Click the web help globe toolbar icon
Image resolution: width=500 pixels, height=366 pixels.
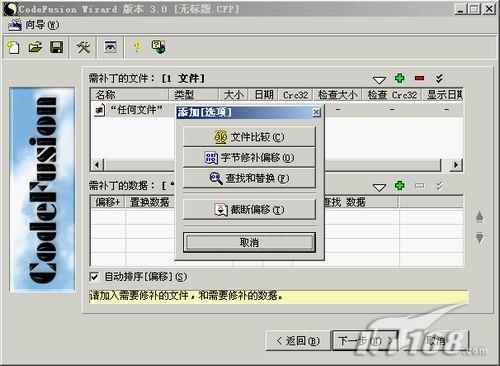[158, 47]
